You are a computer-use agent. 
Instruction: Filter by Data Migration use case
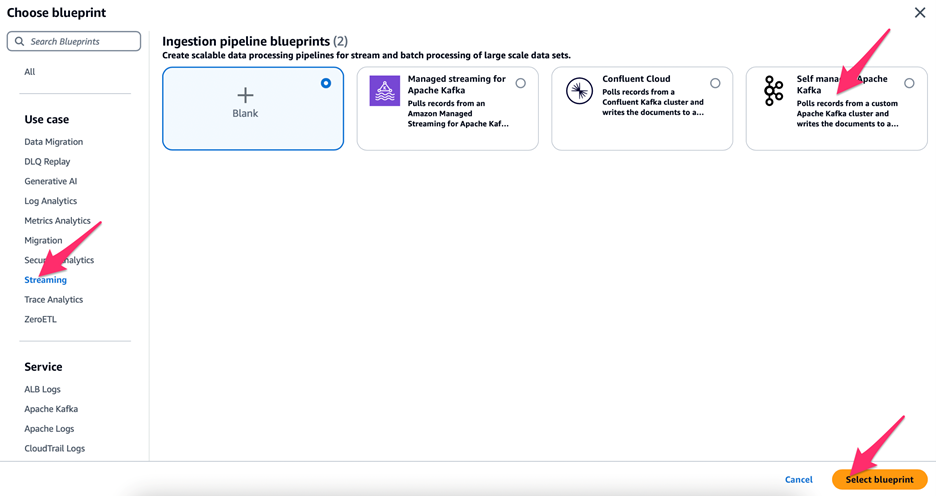click(54, 141)
